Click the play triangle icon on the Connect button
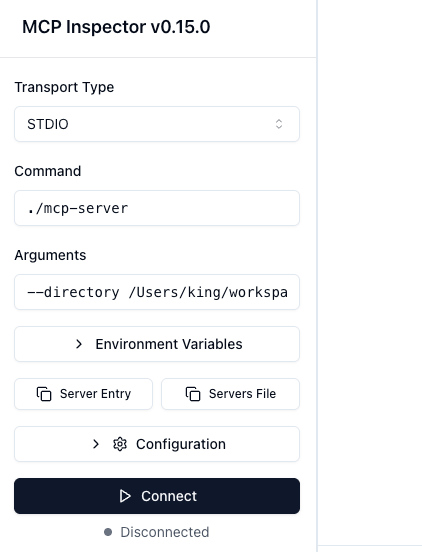The image size is (422, 552). click(125, 496)
